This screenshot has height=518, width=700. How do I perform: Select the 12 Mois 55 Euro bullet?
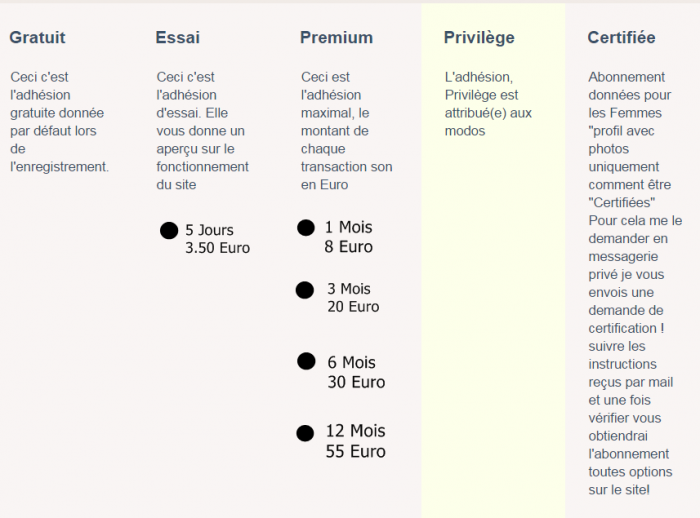point(305,433)
